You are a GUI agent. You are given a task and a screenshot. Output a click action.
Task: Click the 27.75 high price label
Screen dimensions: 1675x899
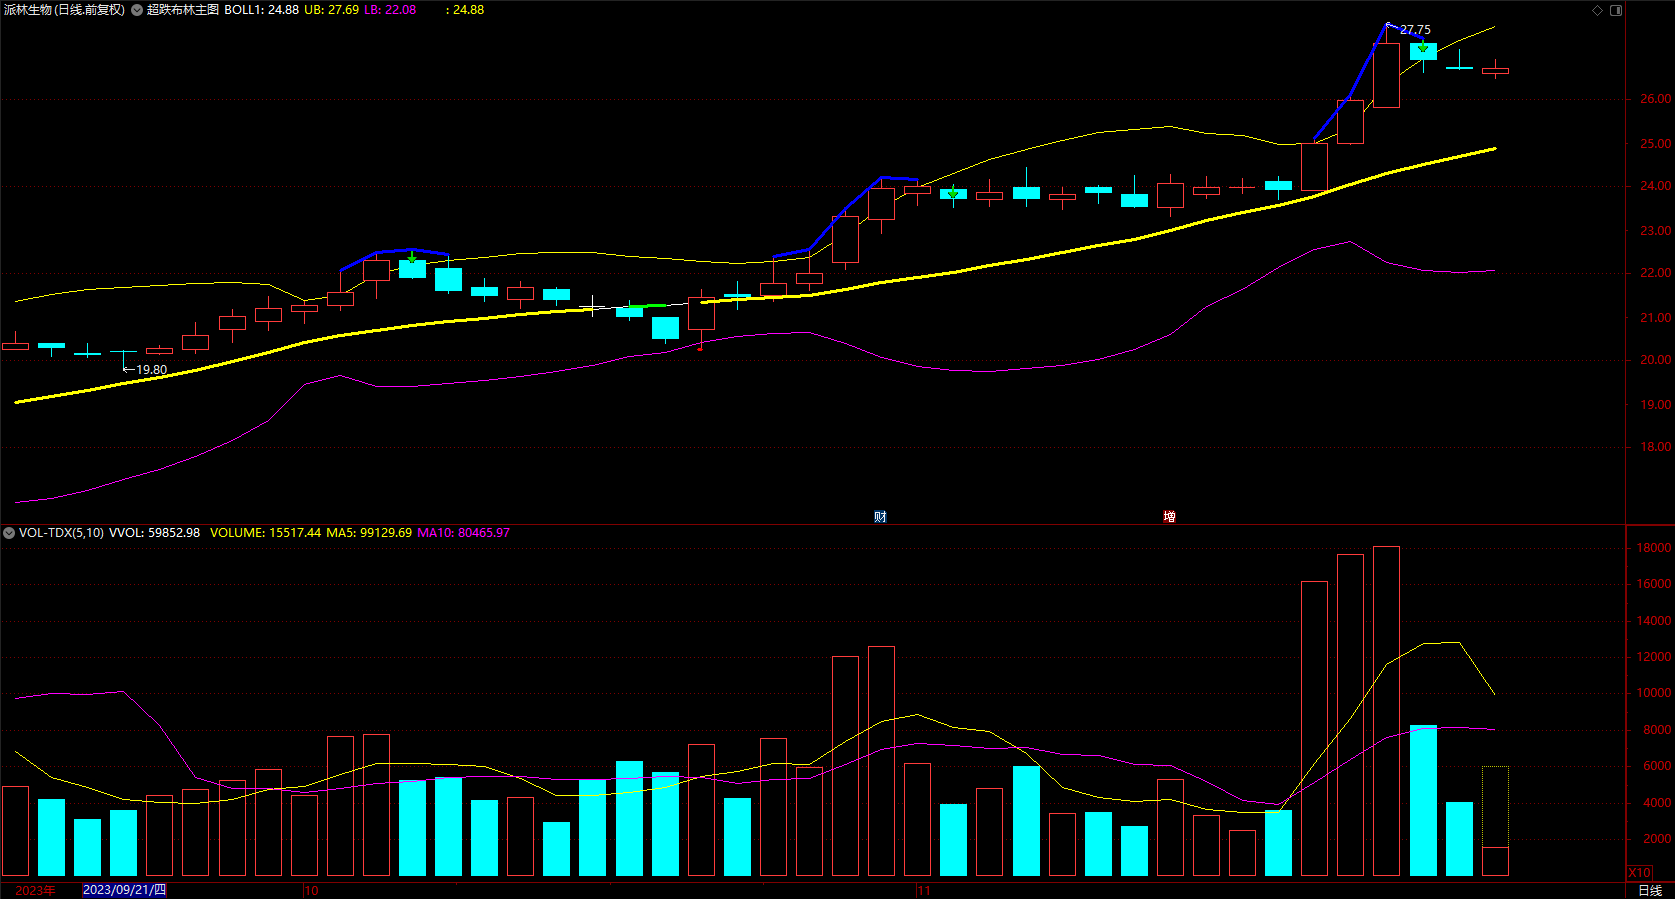[1415, 30]
